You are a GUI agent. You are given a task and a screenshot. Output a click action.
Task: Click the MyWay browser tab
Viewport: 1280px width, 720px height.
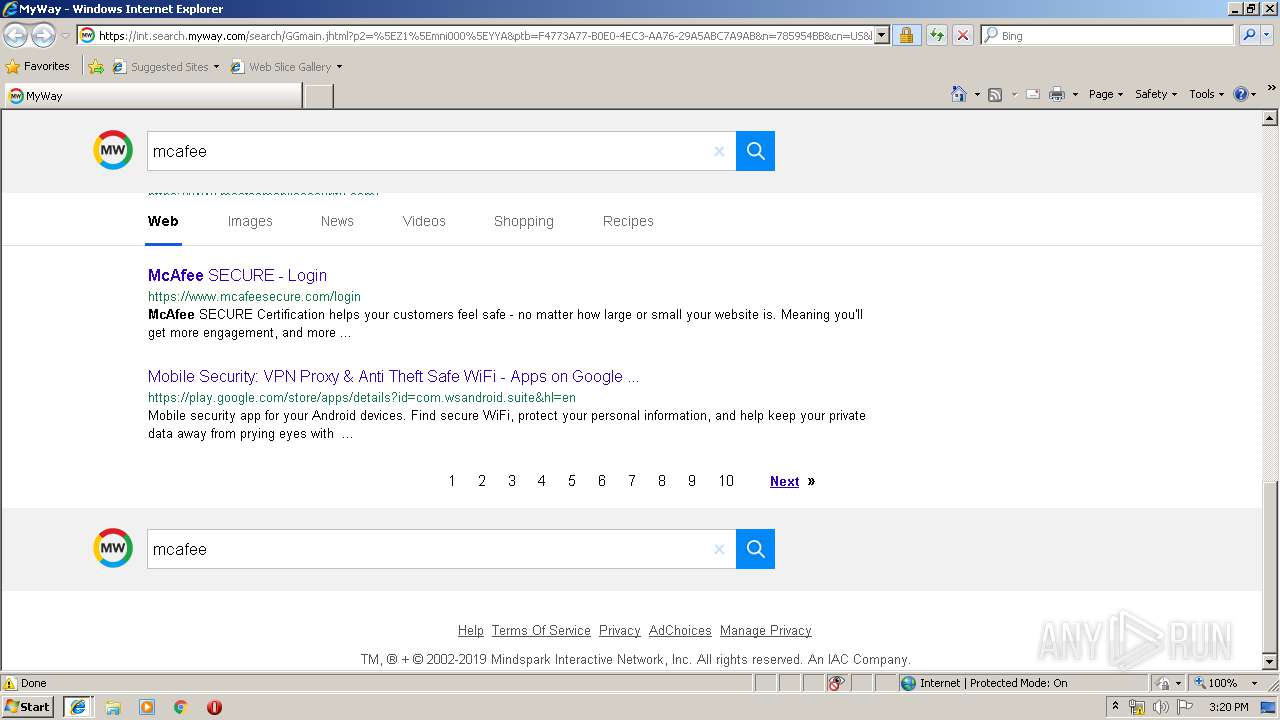click(x=152, y=96)
